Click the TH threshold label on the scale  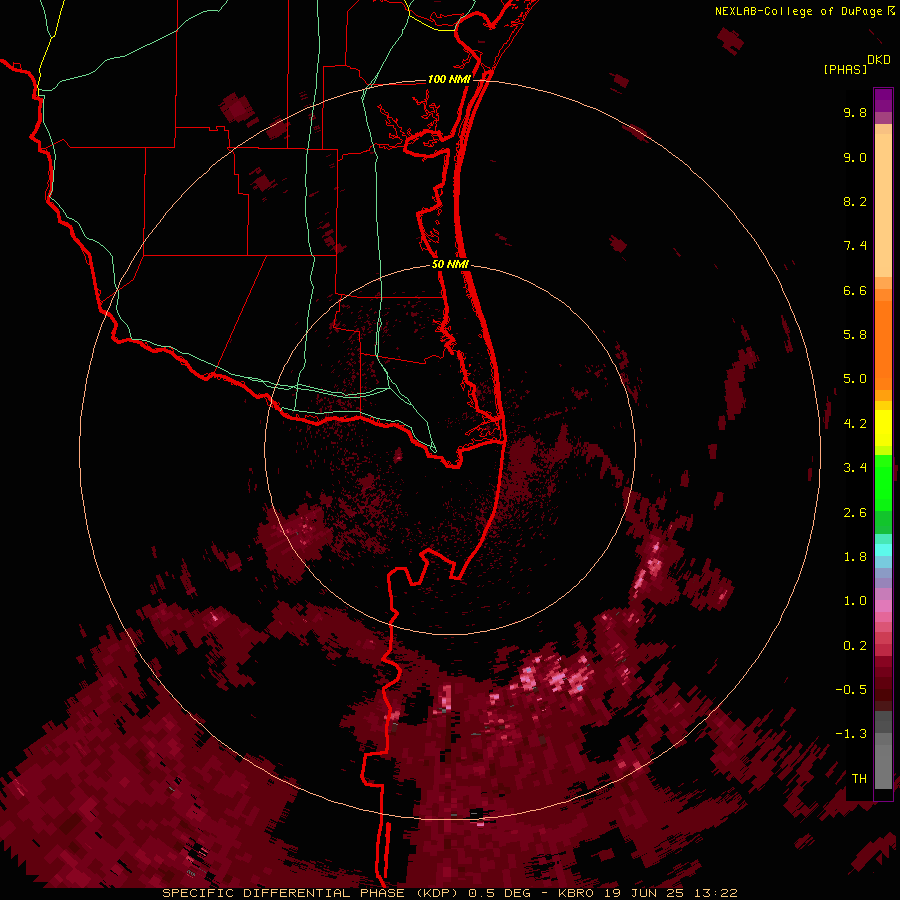(859, 779)
